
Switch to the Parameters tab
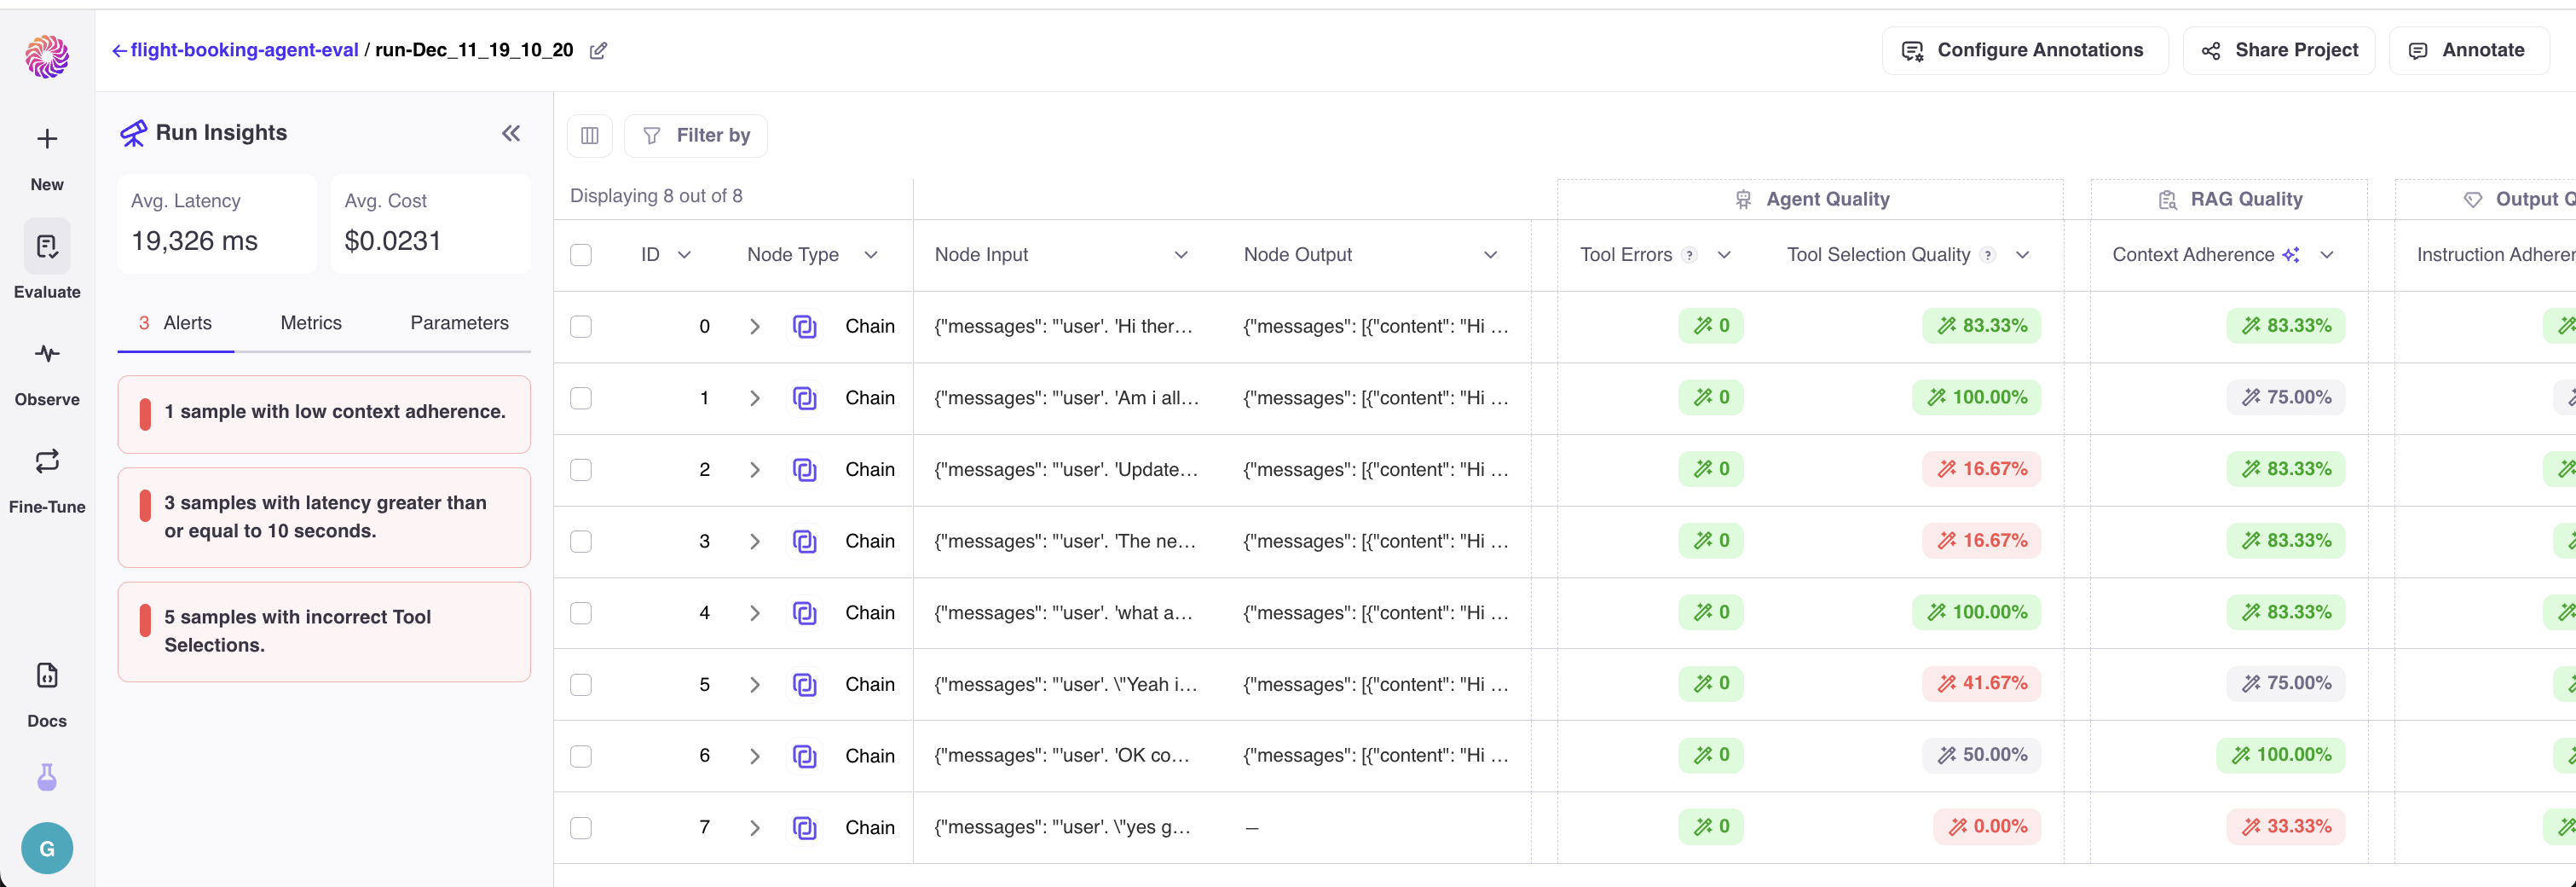pyautogui.click(x=459, y=323)
